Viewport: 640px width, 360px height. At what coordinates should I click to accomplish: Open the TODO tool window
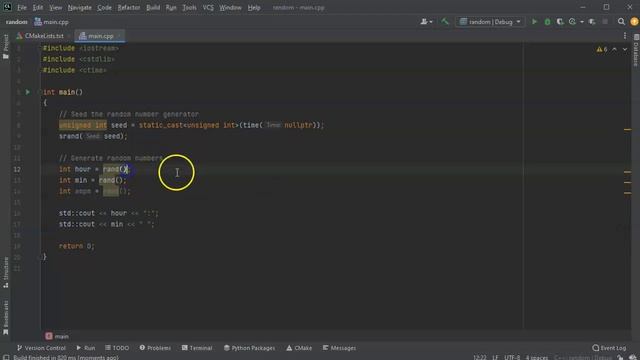pos(117,348)
